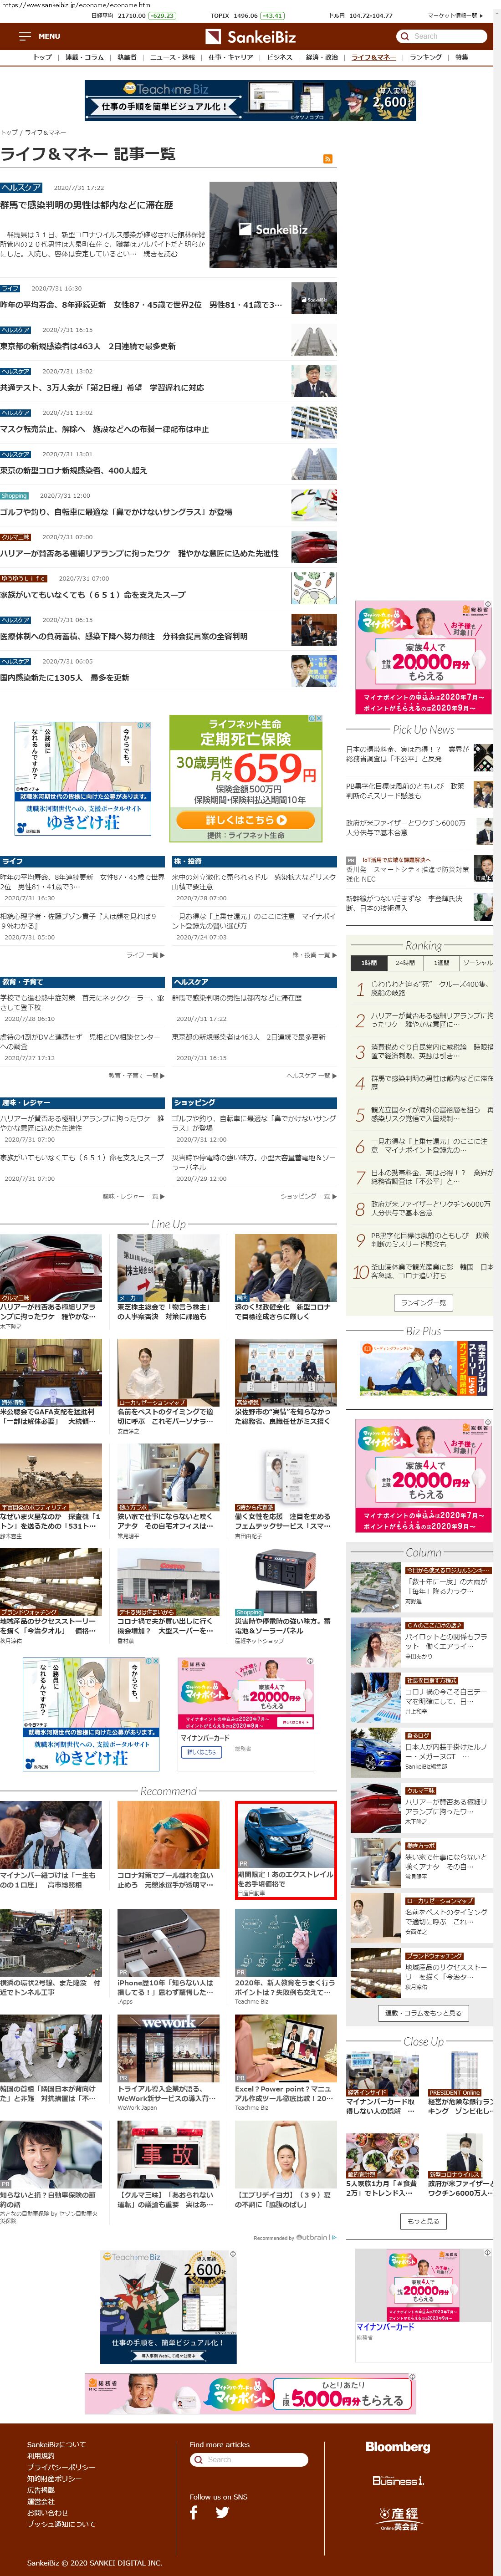
Task: Select the 執筆者 navigation item
Action: [x=127, y=57]
